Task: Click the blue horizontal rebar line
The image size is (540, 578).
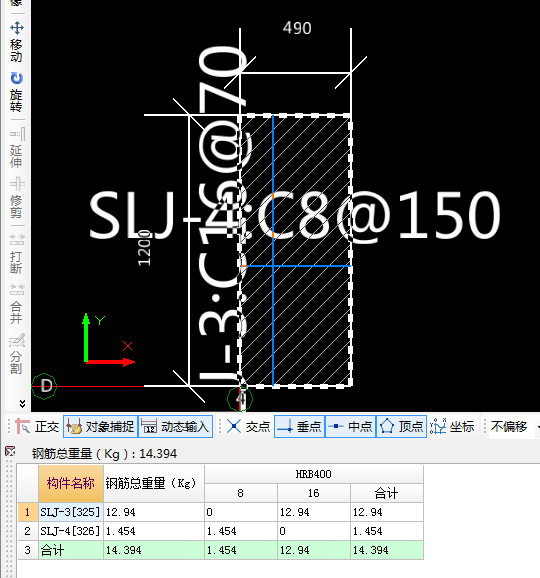Action: tap(297, 266)
